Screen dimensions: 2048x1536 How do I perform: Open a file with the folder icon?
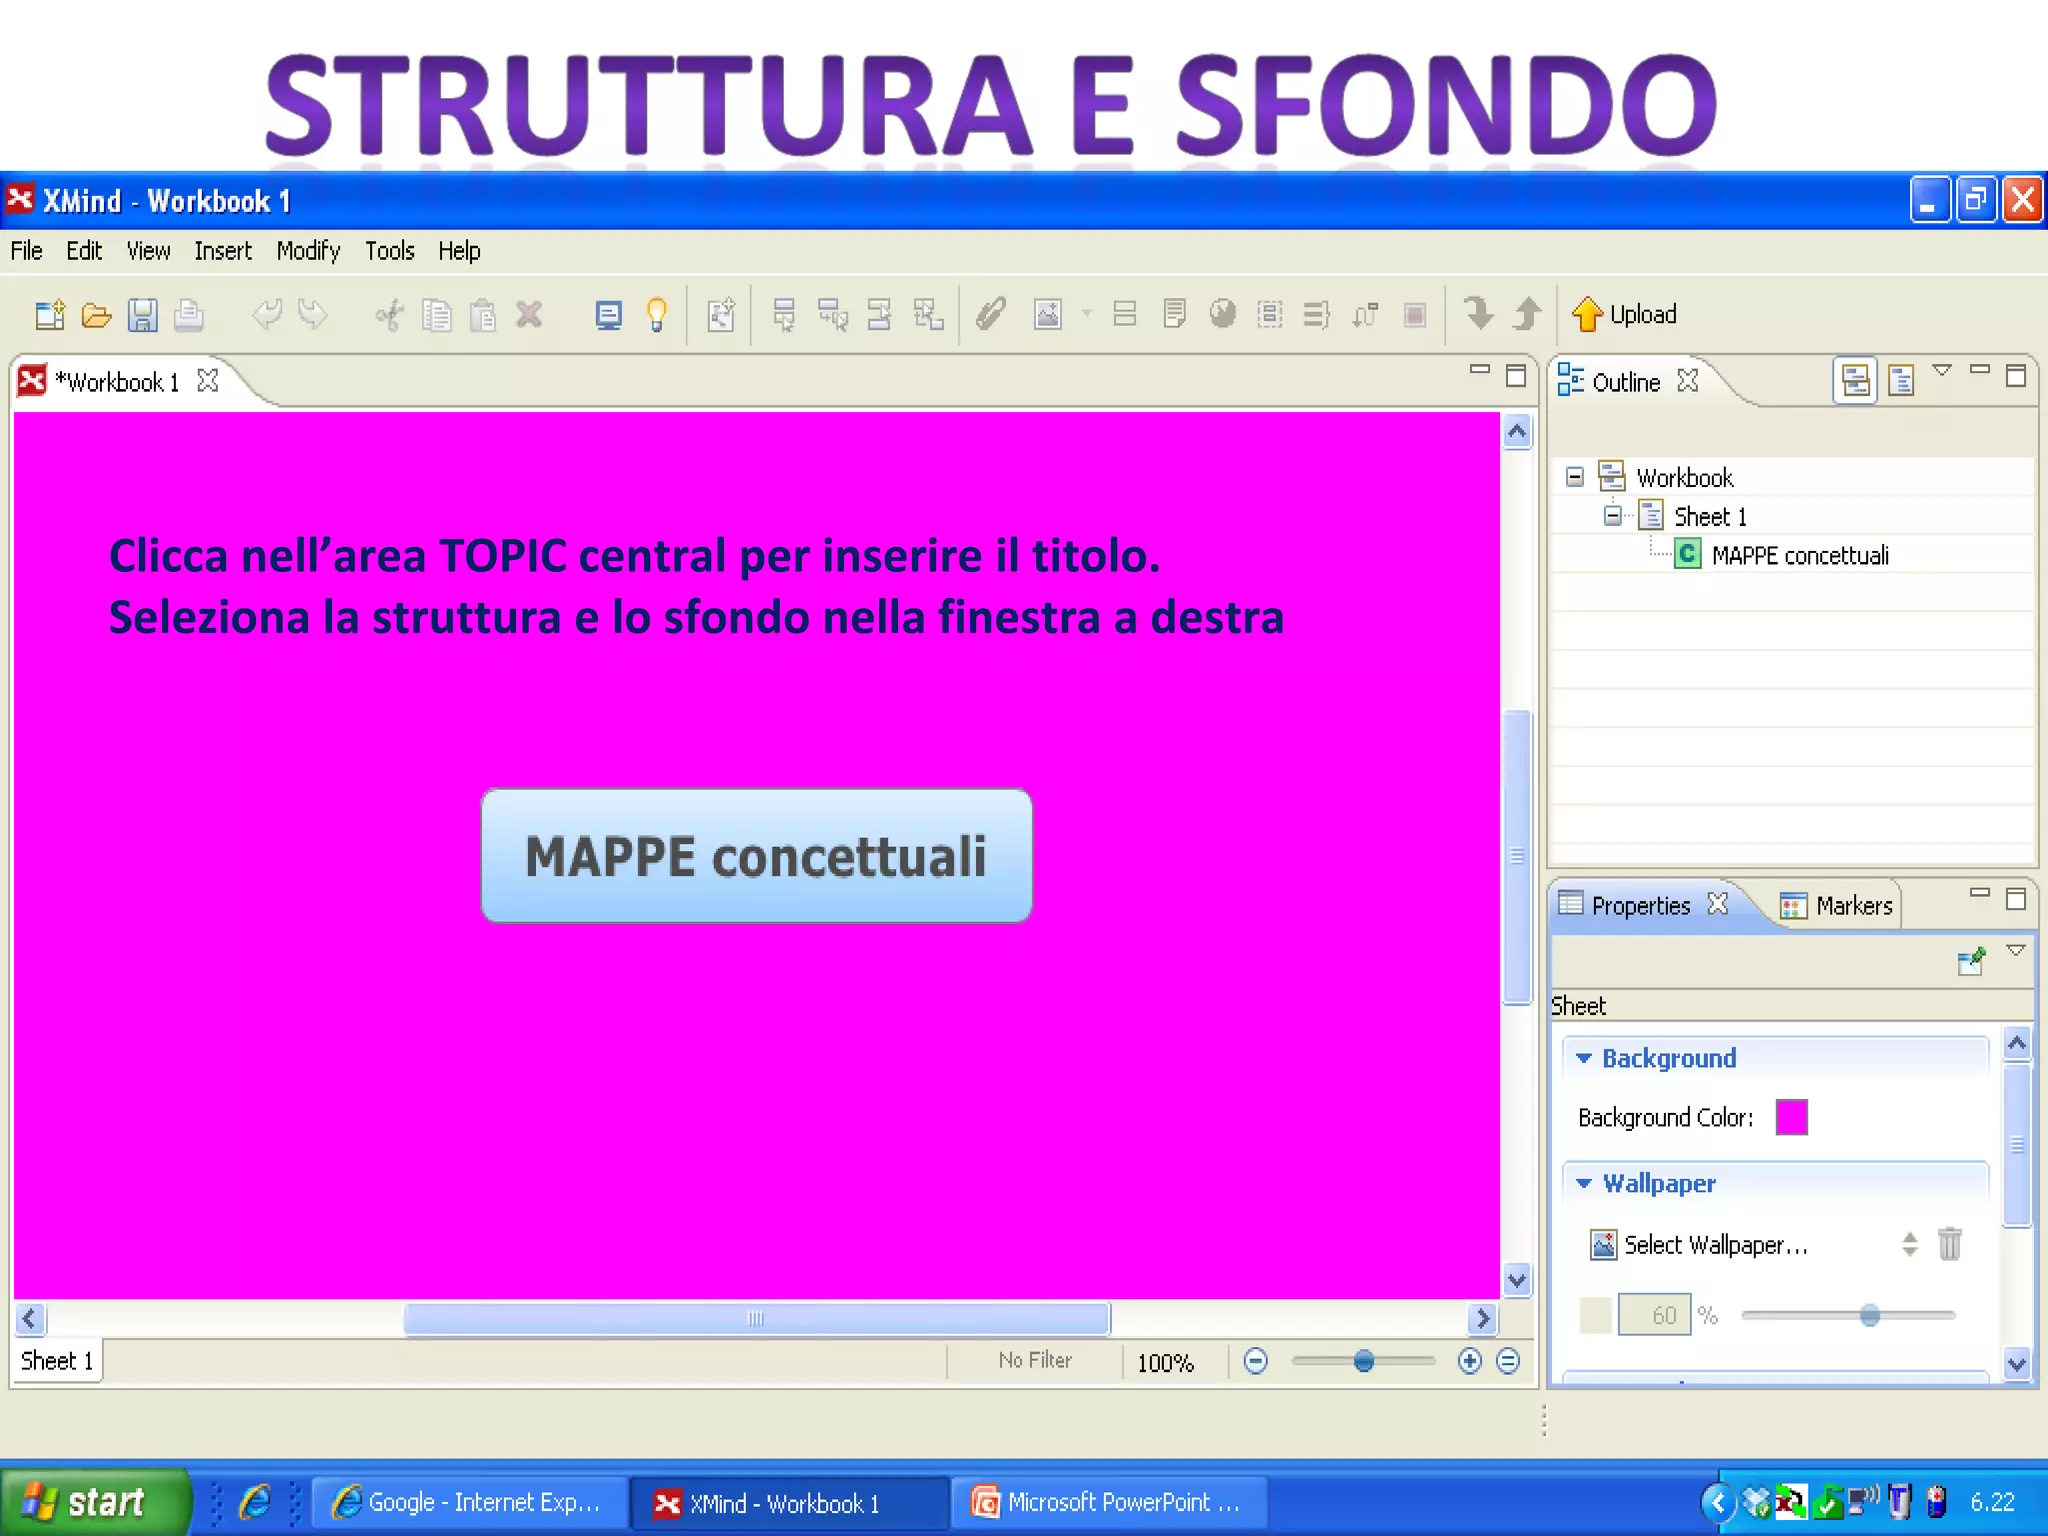96,315
